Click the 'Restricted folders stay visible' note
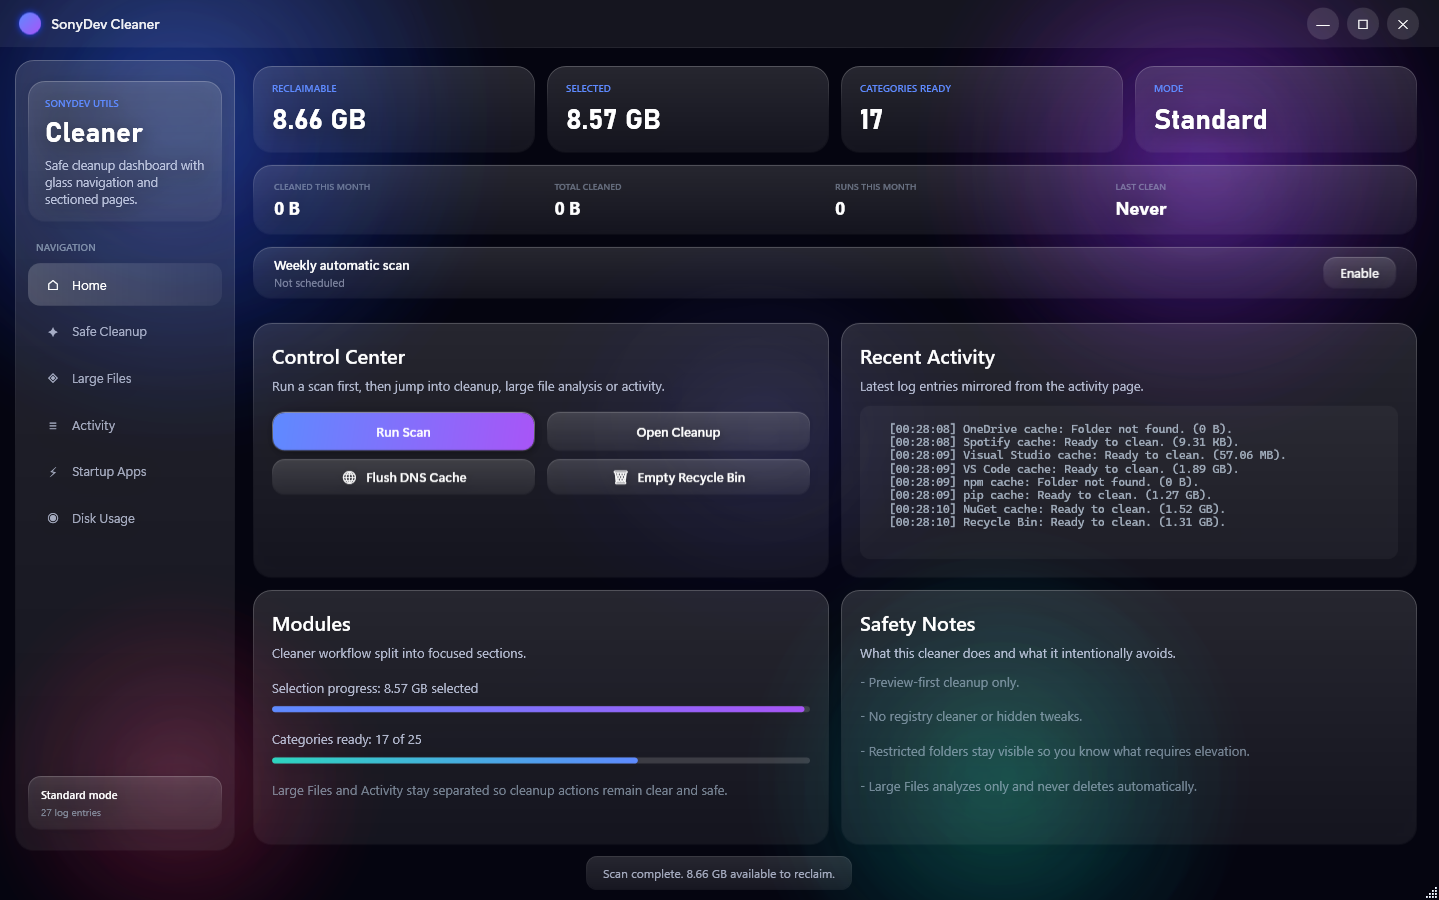 1055,752
